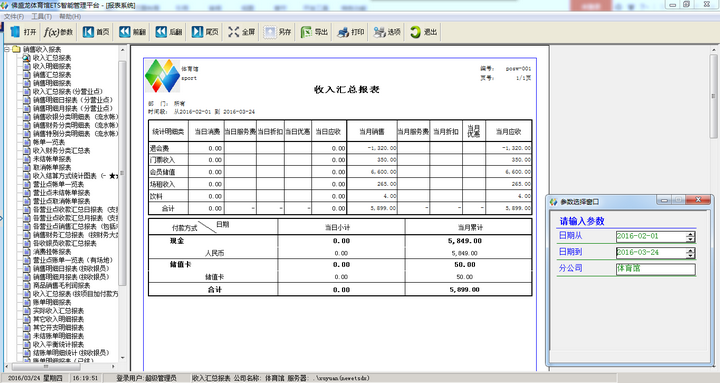
Task: Click the sport logo in report header
Action: point(163,76)
